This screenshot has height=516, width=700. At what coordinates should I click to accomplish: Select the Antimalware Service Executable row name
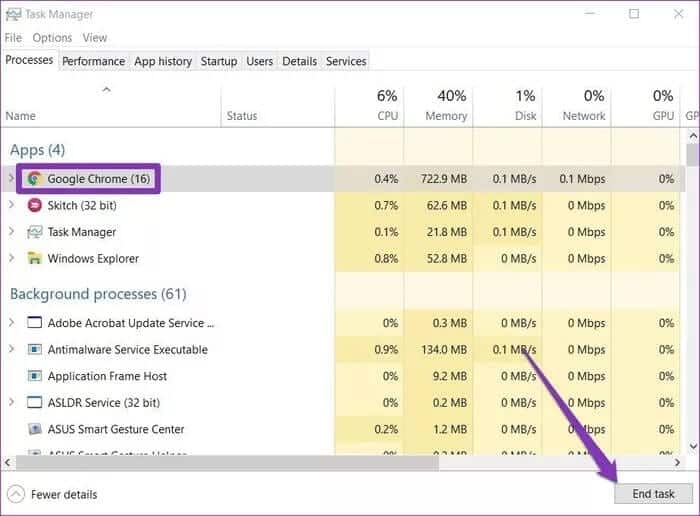tap(128, 350)
